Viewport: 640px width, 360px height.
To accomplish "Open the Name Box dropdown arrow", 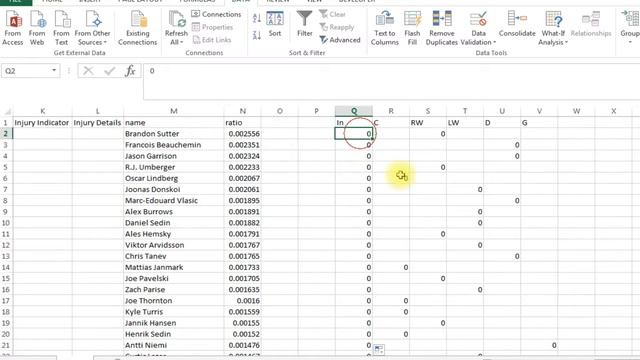I will (x=54, y=71).
